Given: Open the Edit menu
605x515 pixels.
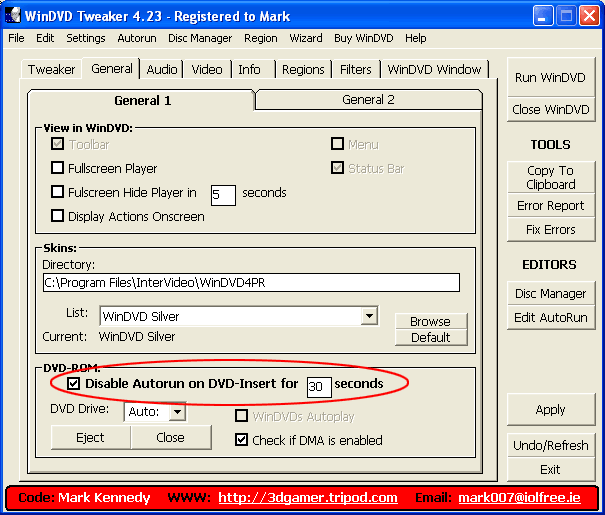Looking at the screenshot, I should [45, 38].
